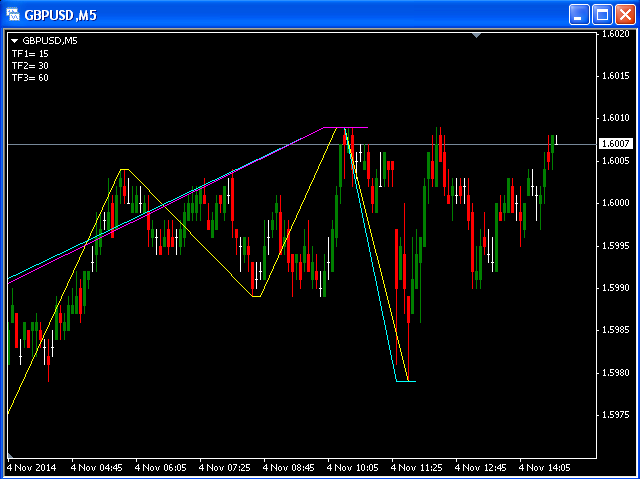Click the TF2= 30 indicator label
This screenshot has width=640, height=480.
[30, 66]
